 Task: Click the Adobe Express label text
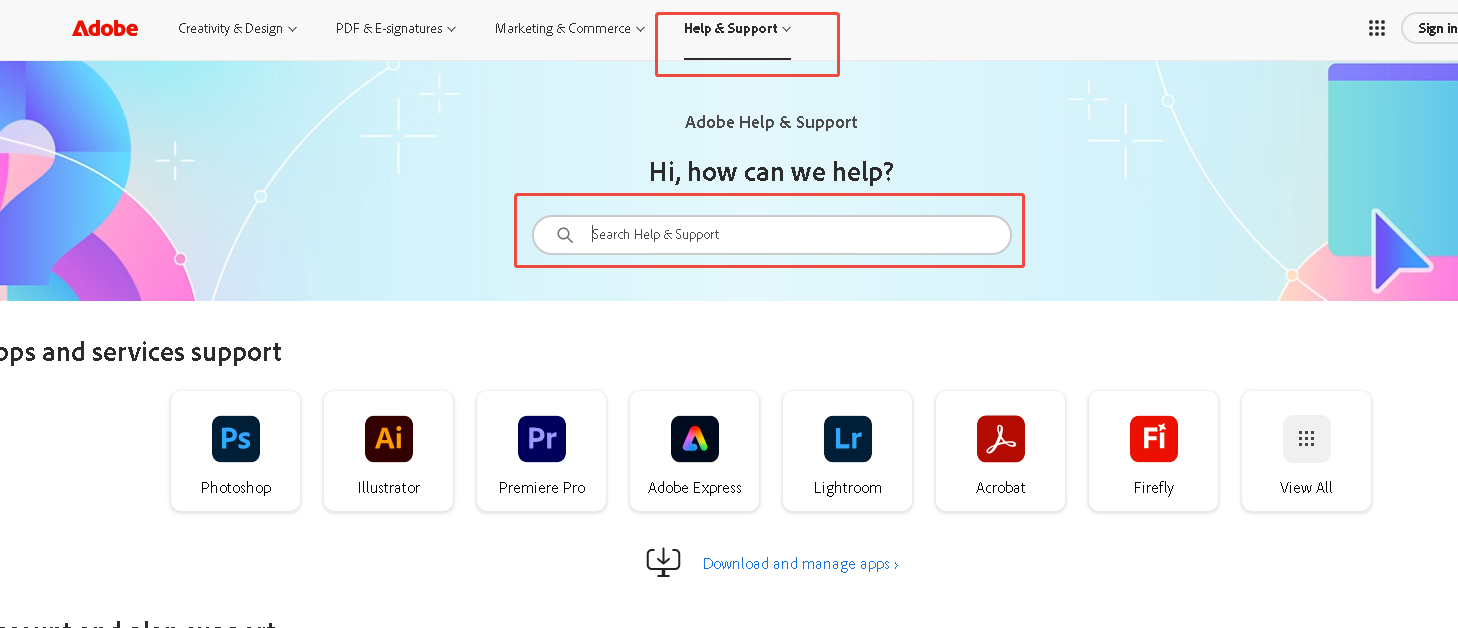695,488
